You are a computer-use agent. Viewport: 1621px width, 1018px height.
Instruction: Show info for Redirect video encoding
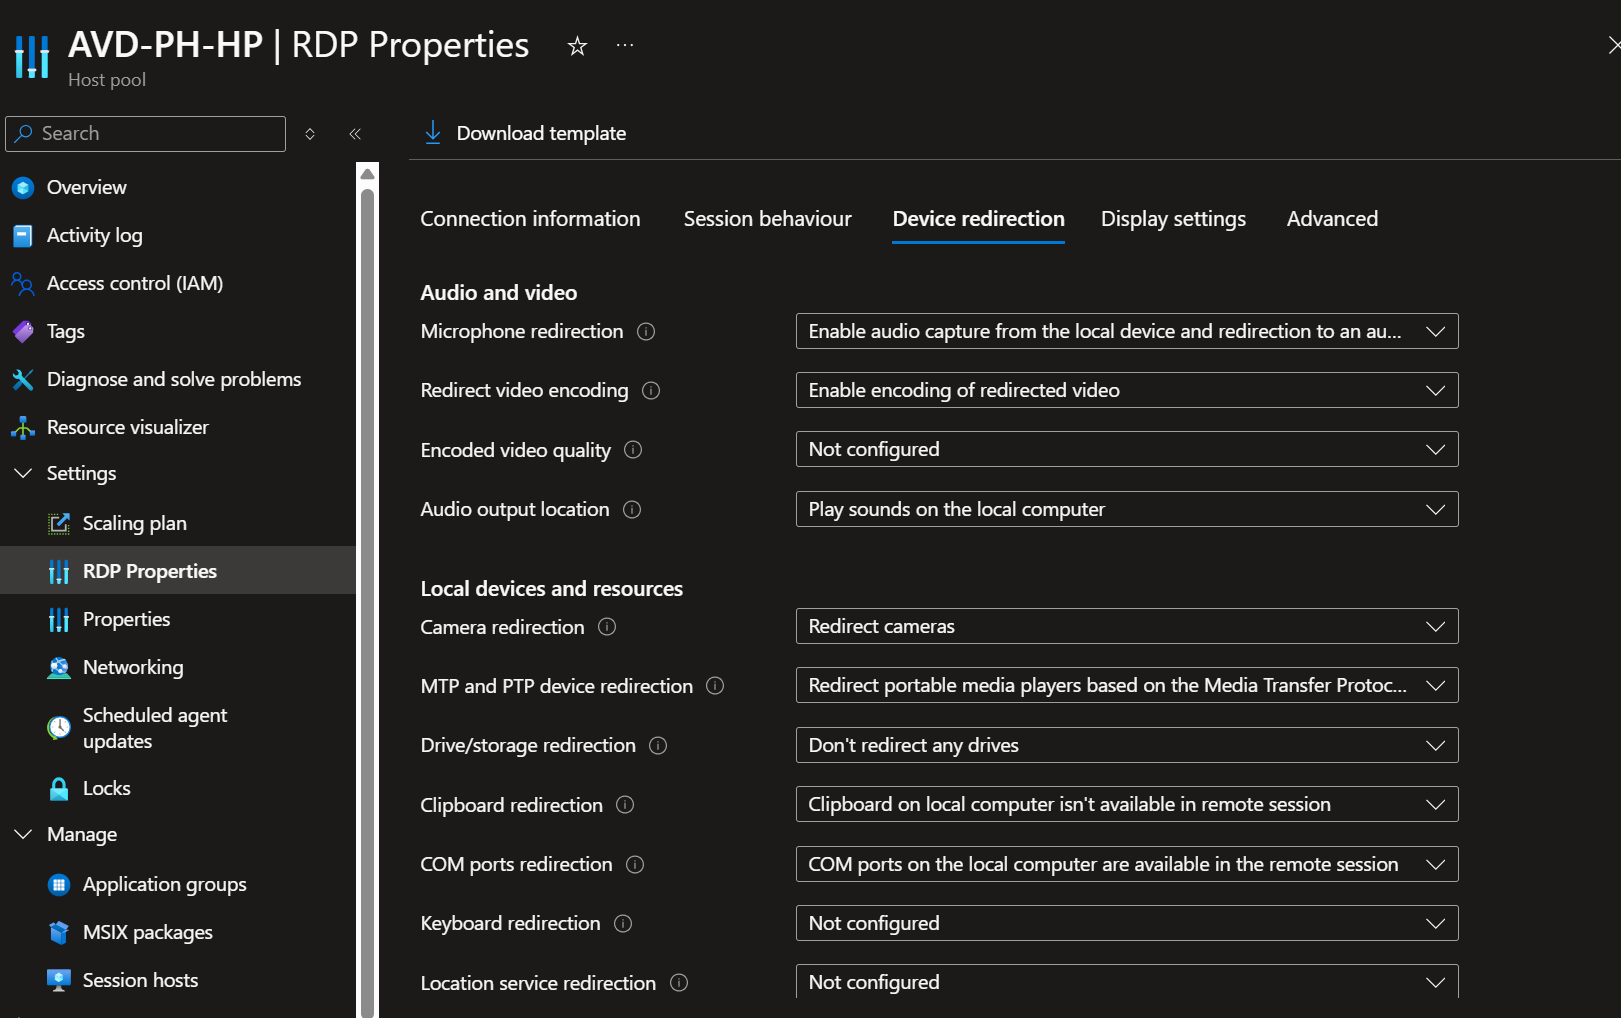[651, 390]
